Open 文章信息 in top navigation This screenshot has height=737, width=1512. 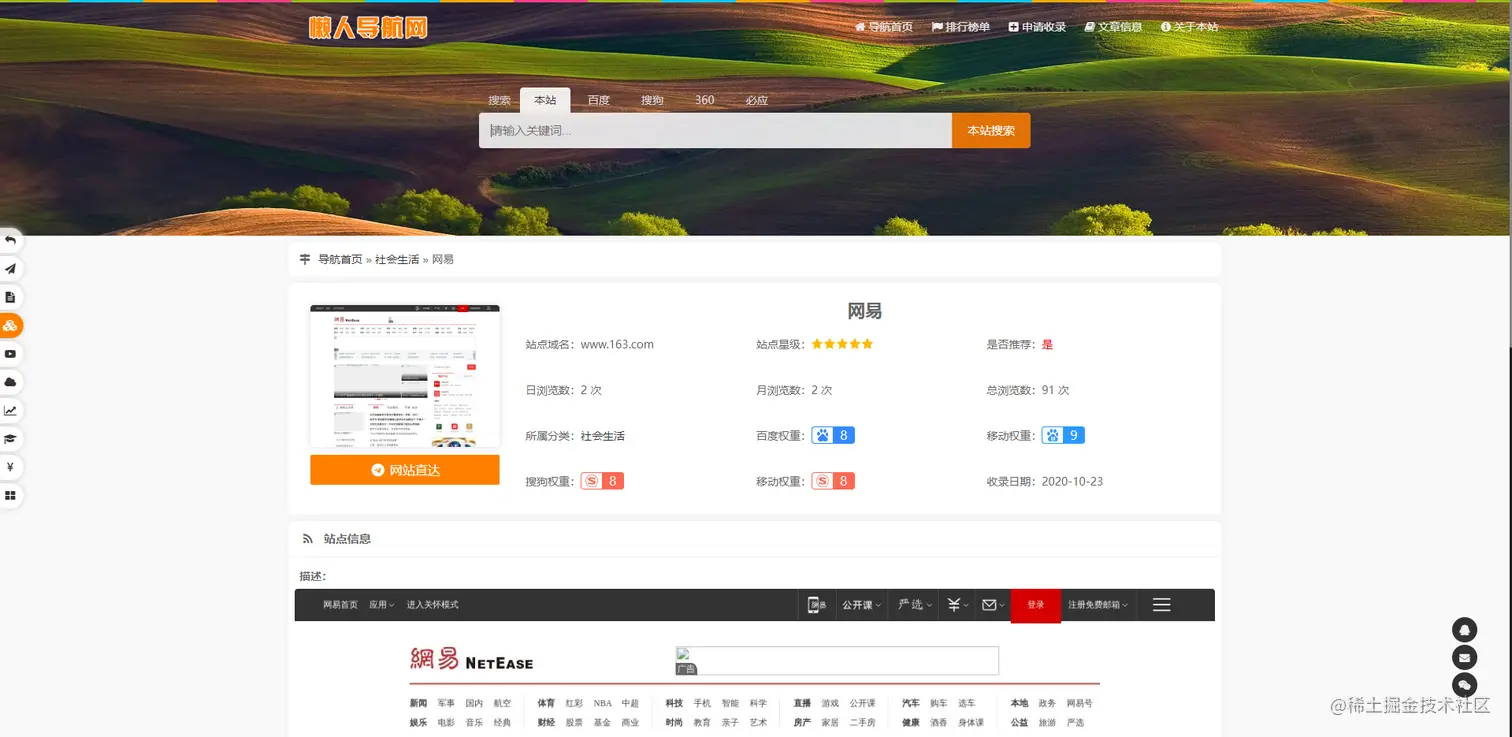coord(1113,27)
